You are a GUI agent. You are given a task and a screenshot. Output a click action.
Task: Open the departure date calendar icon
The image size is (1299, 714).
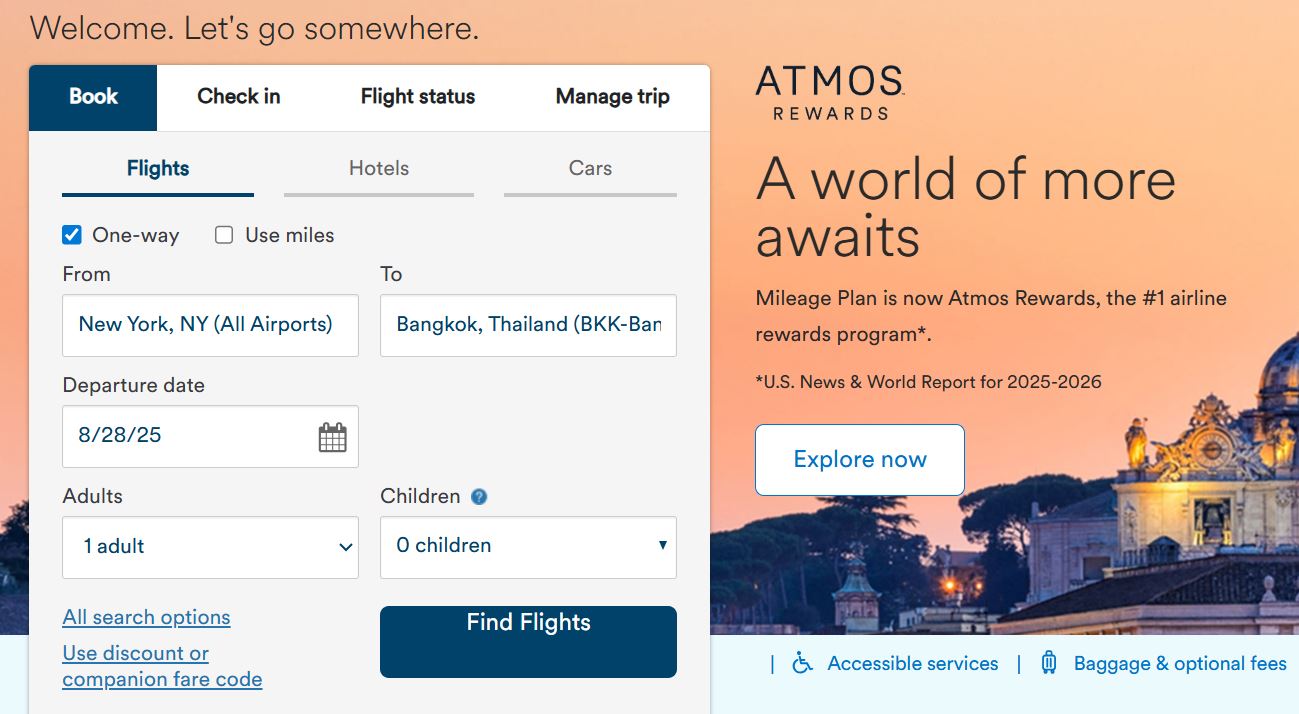click(332, 437)
